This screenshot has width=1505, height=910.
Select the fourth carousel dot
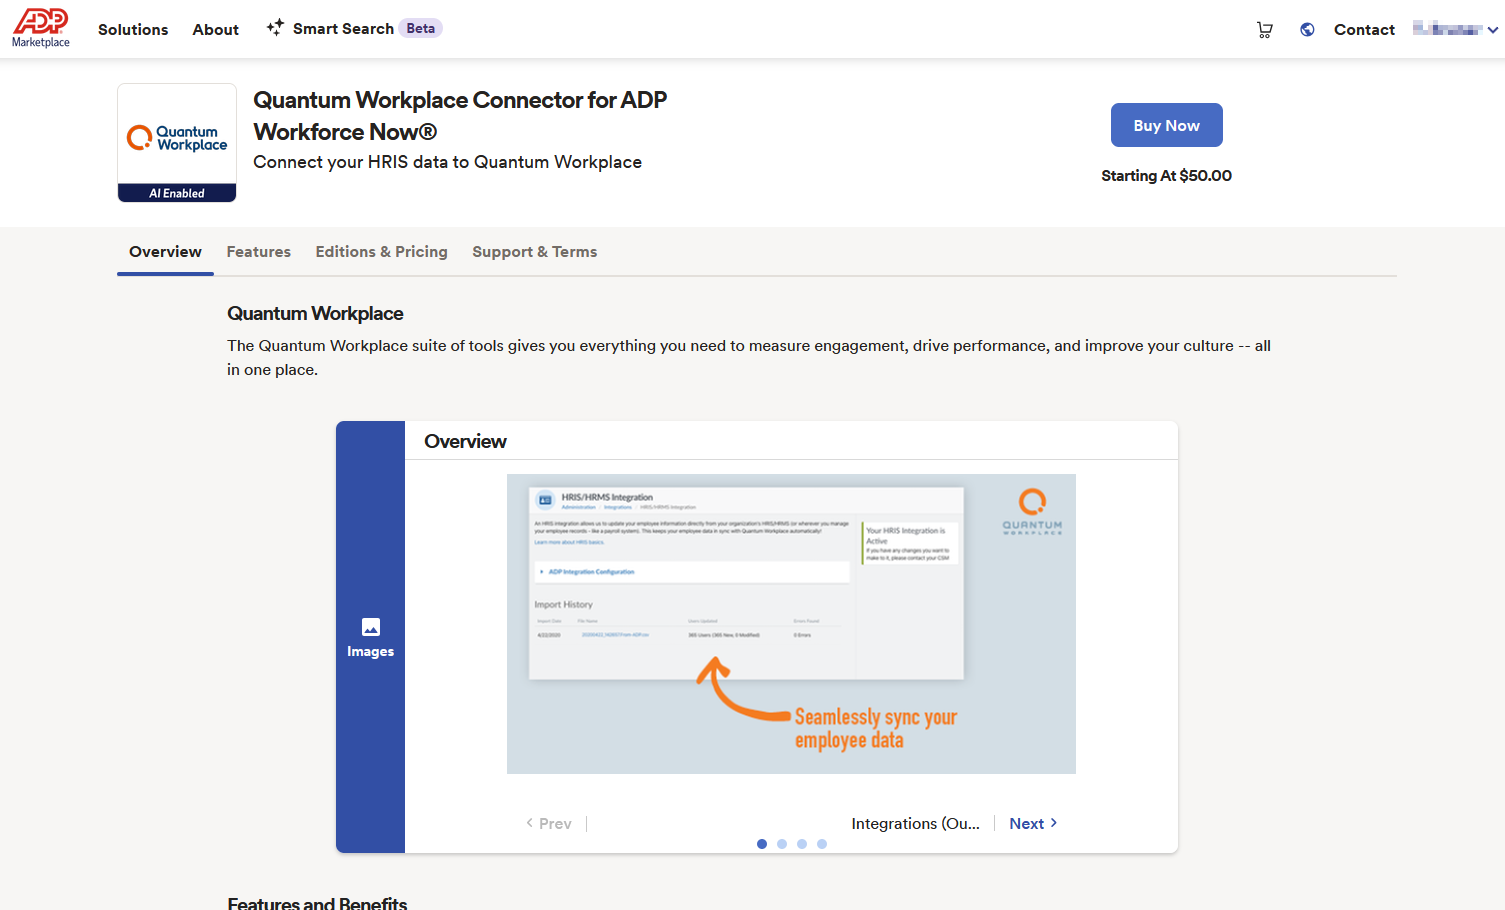pyautogui.click(x=822, y=844)
